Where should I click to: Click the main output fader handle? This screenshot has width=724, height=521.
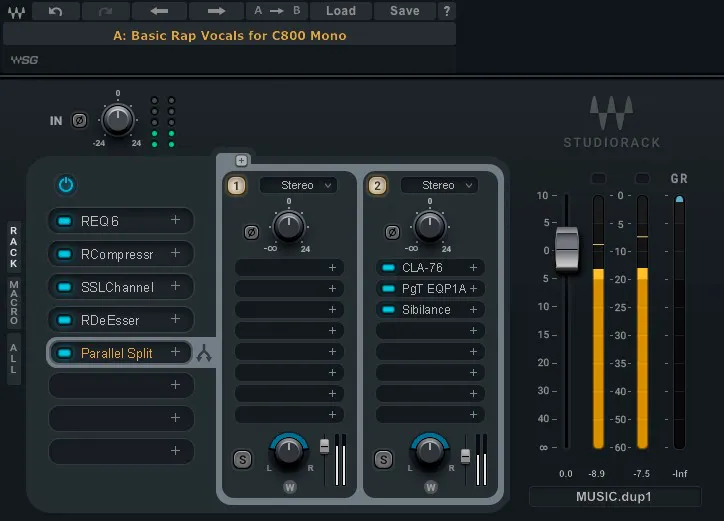[567, 248]
